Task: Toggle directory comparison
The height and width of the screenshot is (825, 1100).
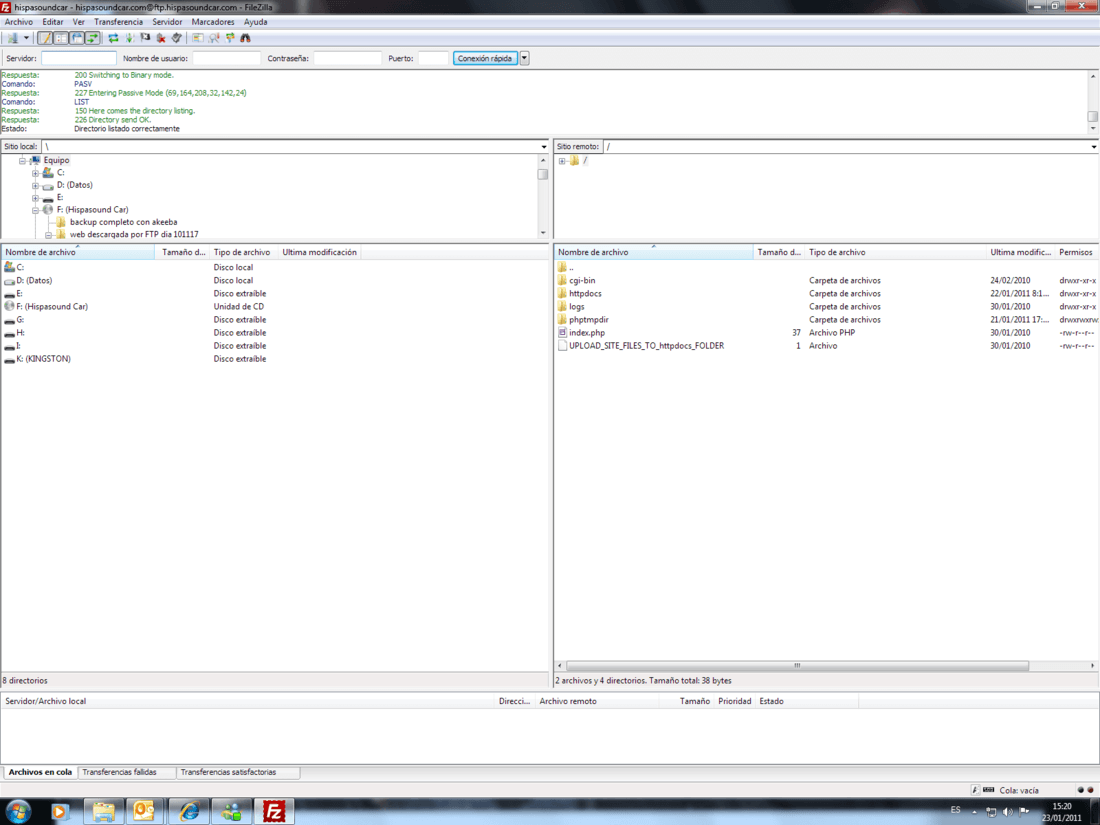Action: tap(214, 38)
